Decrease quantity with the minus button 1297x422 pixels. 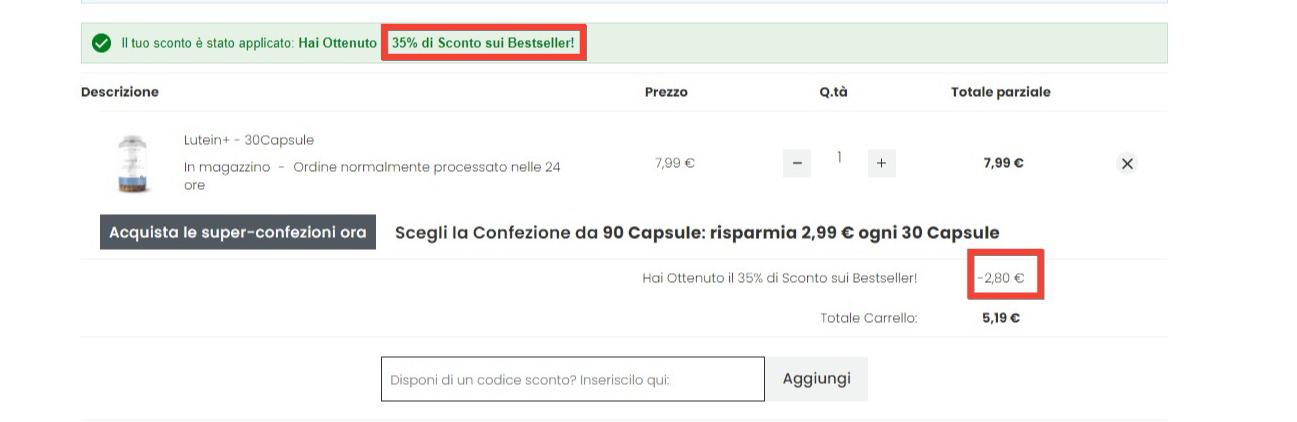point(797,164)
